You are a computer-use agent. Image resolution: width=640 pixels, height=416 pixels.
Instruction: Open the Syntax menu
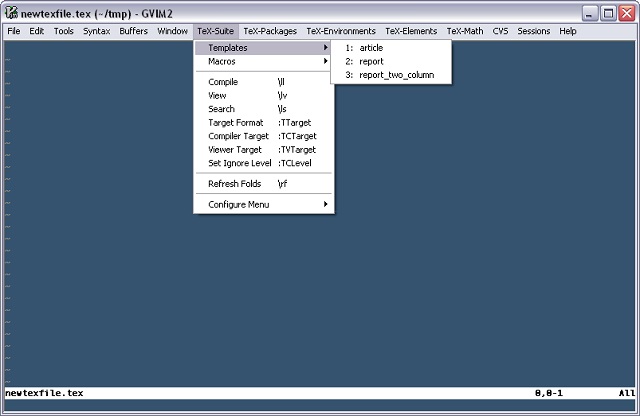pyautogui.click(x=96, y=31)
